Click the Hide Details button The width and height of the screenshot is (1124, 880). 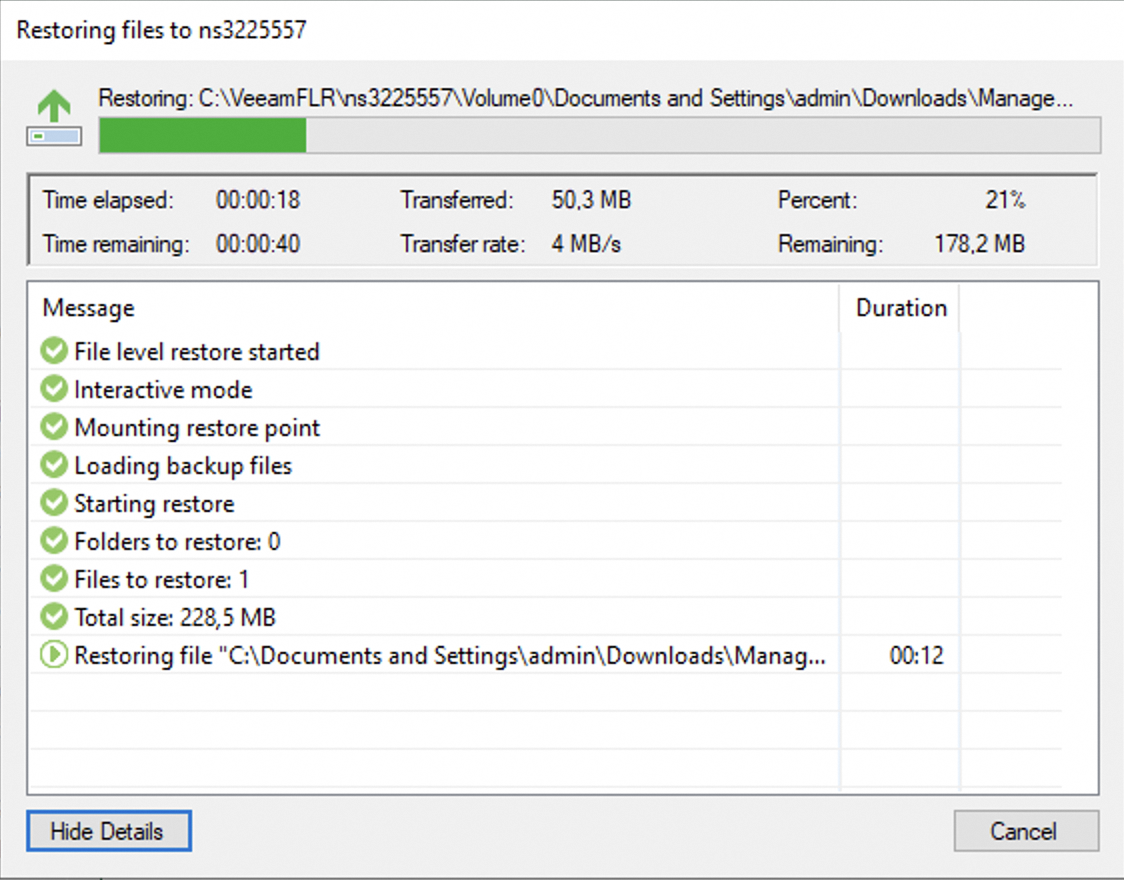click(x=108, y=831)
